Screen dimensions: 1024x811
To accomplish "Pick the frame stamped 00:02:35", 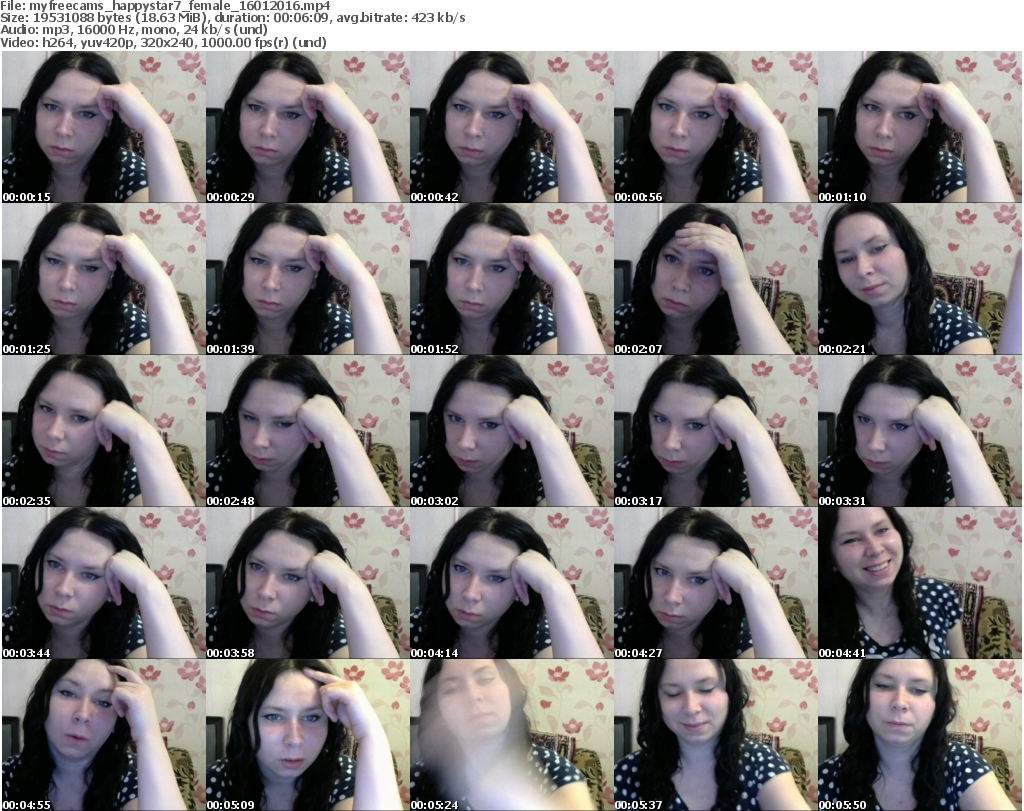I will (x=103, y=431).
